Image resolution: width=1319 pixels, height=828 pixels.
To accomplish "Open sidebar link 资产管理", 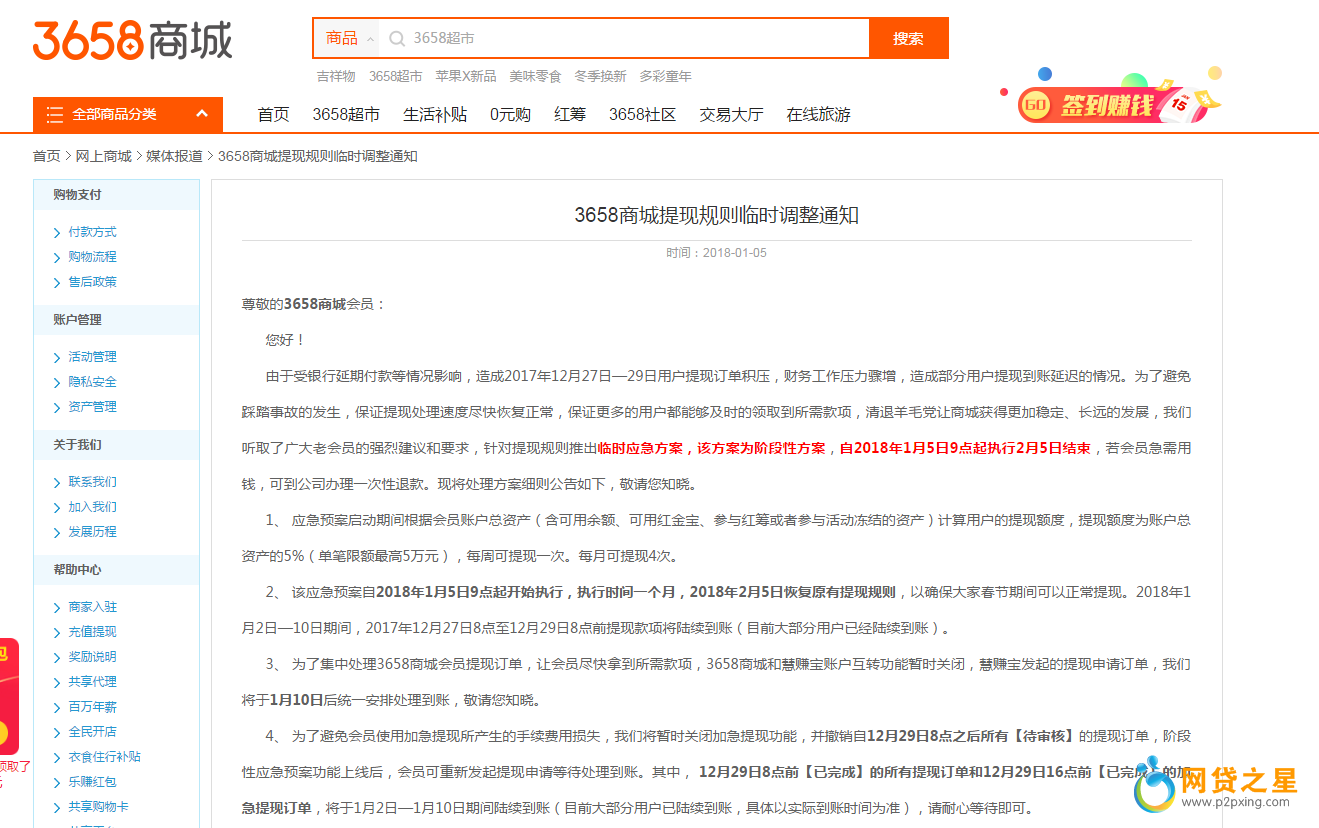I will pos(92,407).
